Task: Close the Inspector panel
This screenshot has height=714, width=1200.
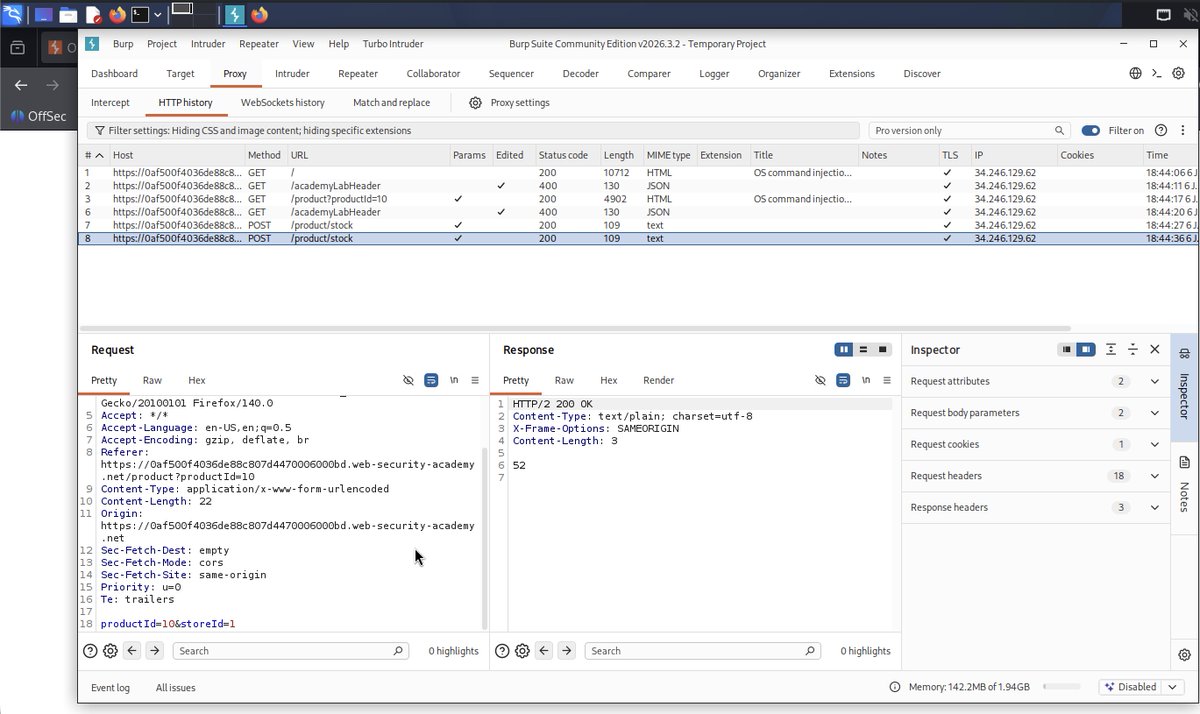Action: coord(1155,349)
